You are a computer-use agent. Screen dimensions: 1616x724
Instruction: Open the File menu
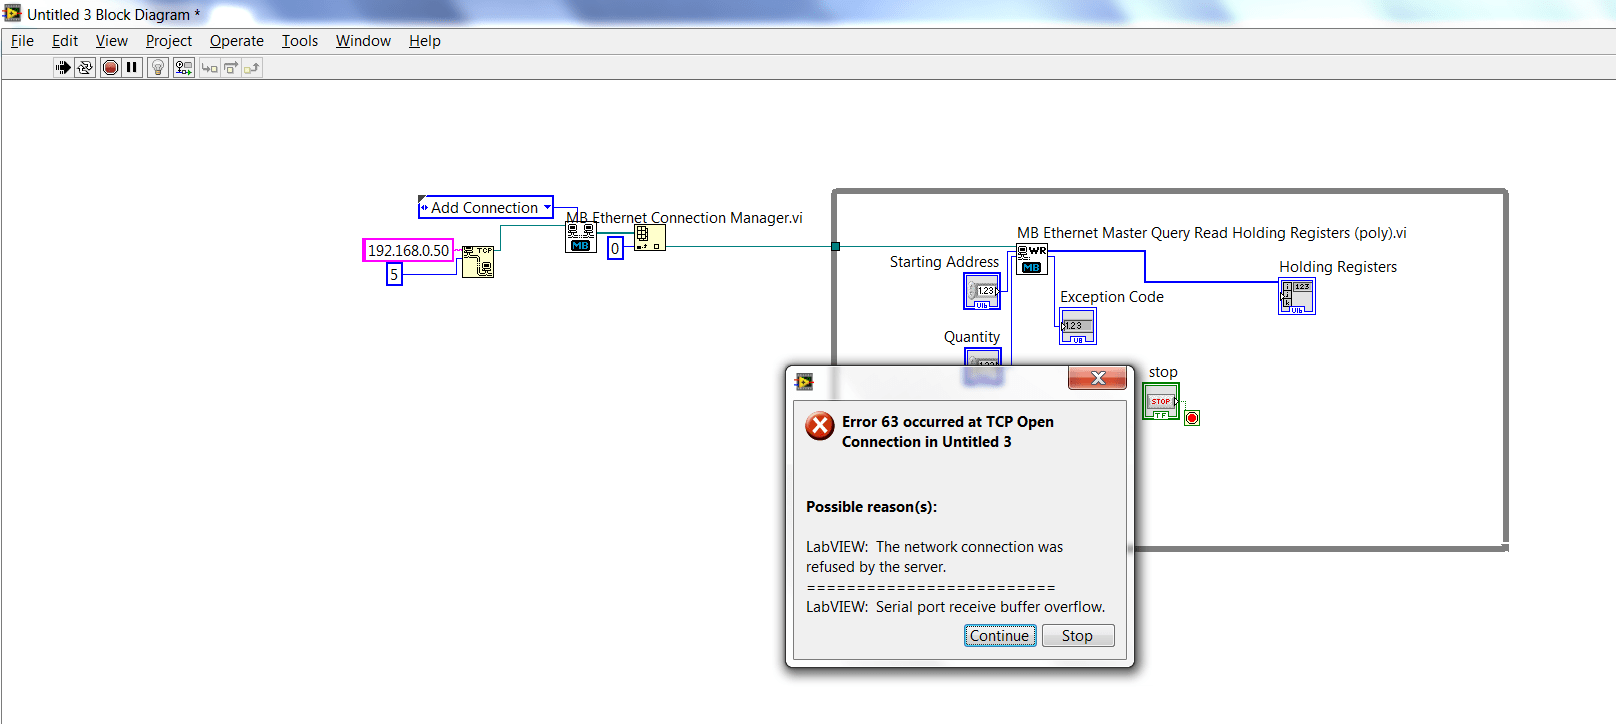click(22, 41)
